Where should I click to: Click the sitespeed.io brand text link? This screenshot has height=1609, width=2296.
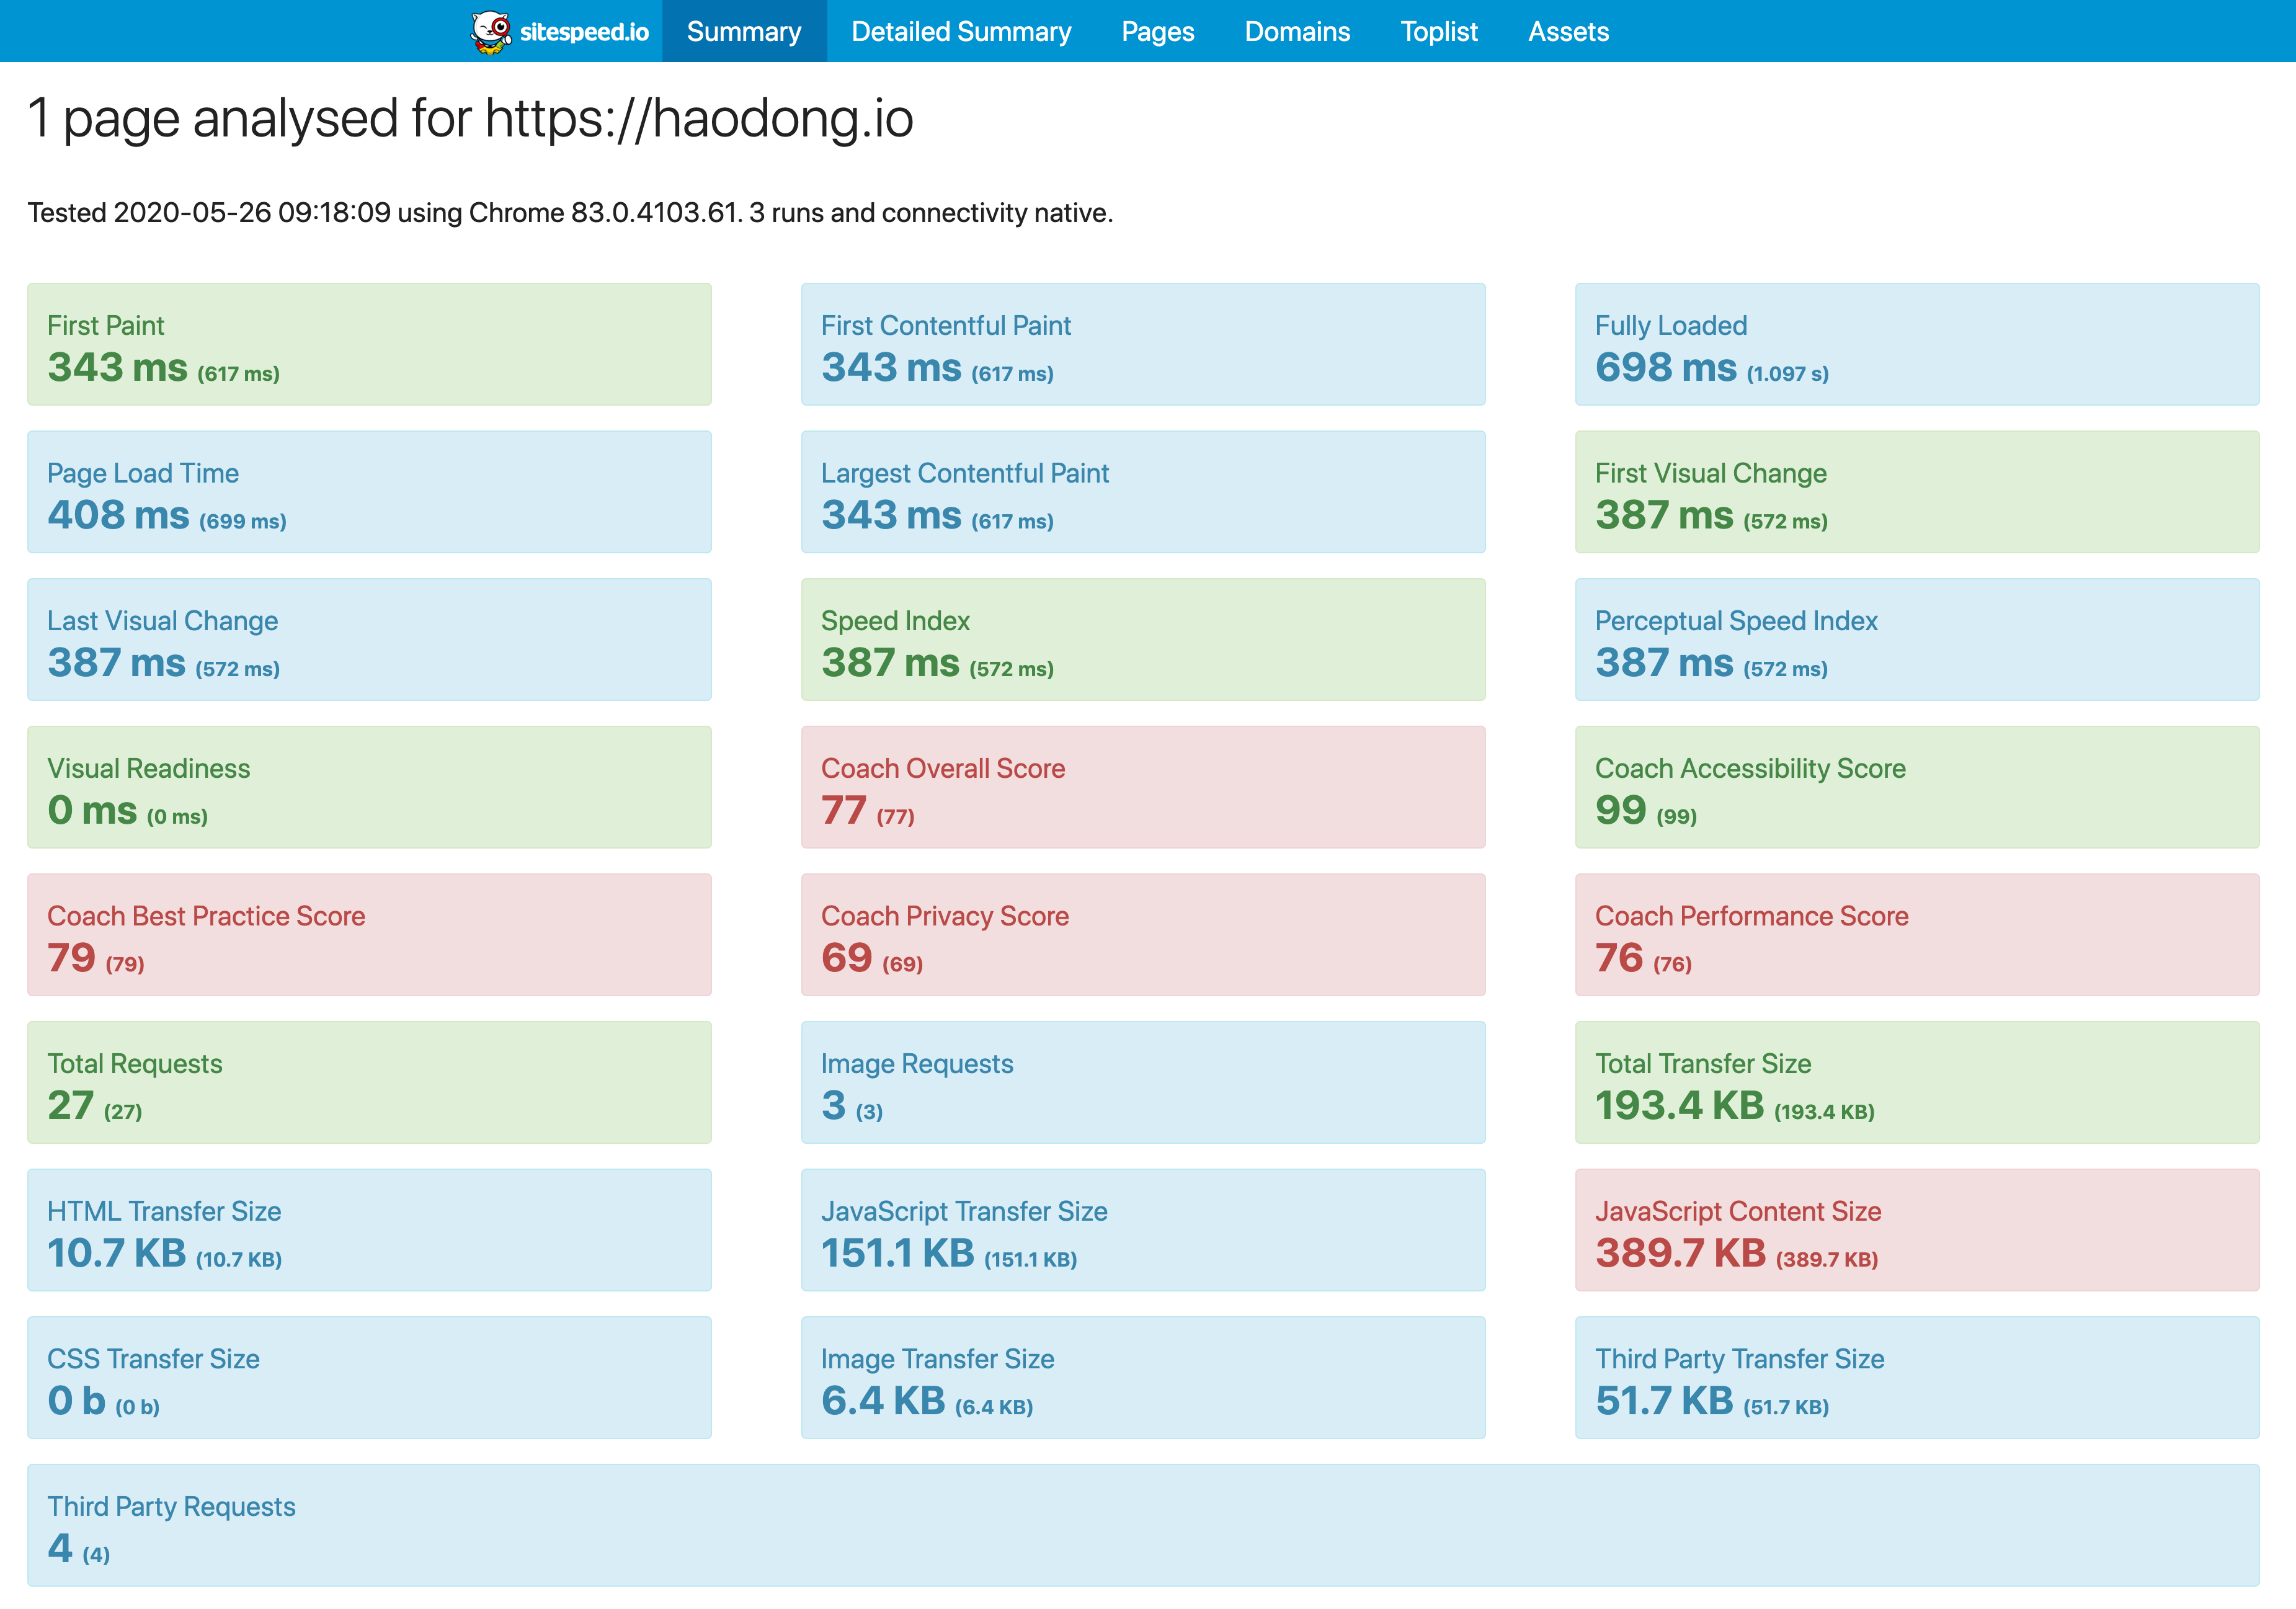pyautogui.click(x=584, y=32)
